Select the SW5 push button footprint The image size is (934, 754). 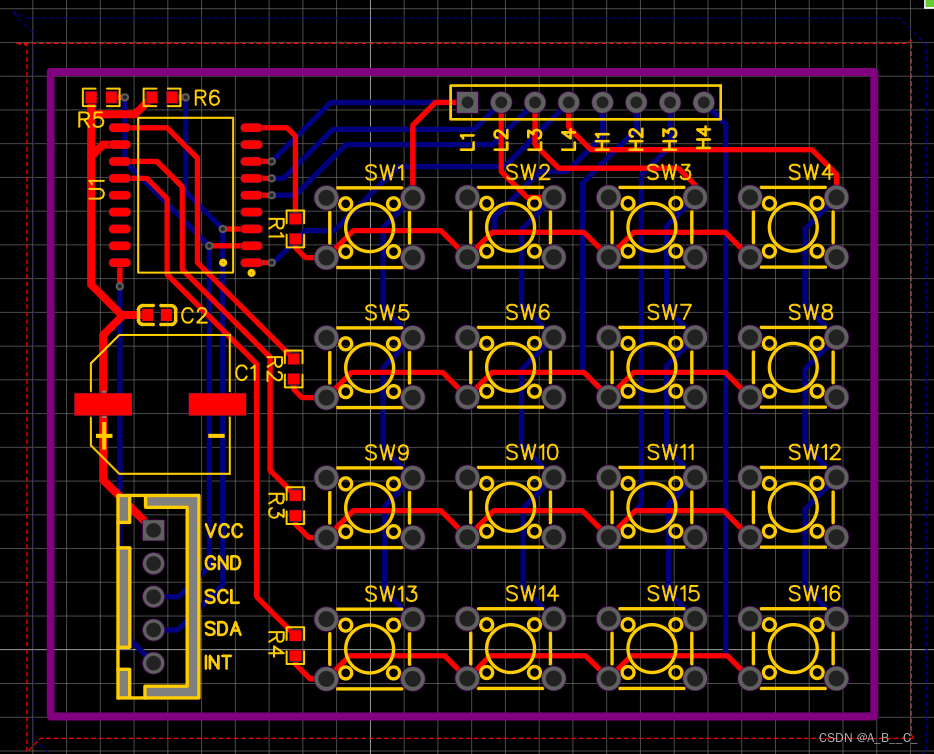point(369,367)
